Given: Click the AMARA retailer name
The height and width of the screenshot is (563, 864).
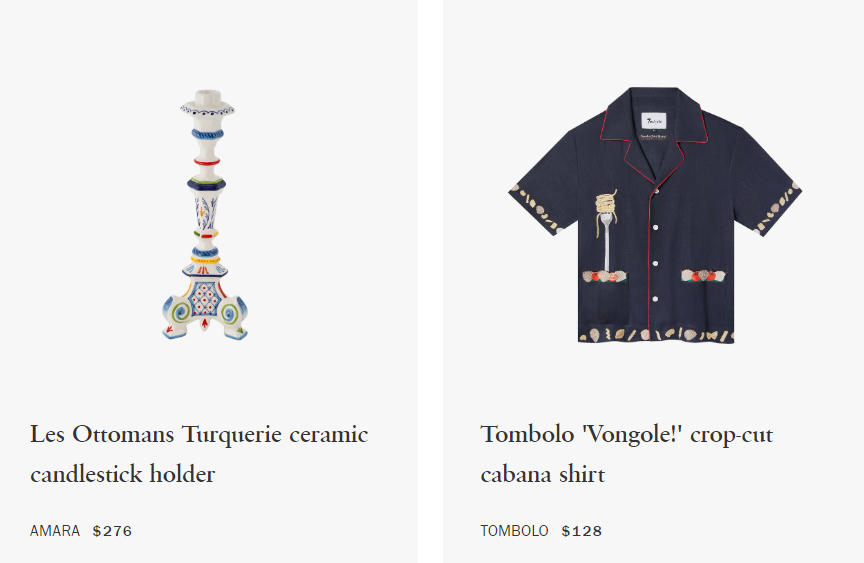Looking at the screenshot, I should coord(55,531).
